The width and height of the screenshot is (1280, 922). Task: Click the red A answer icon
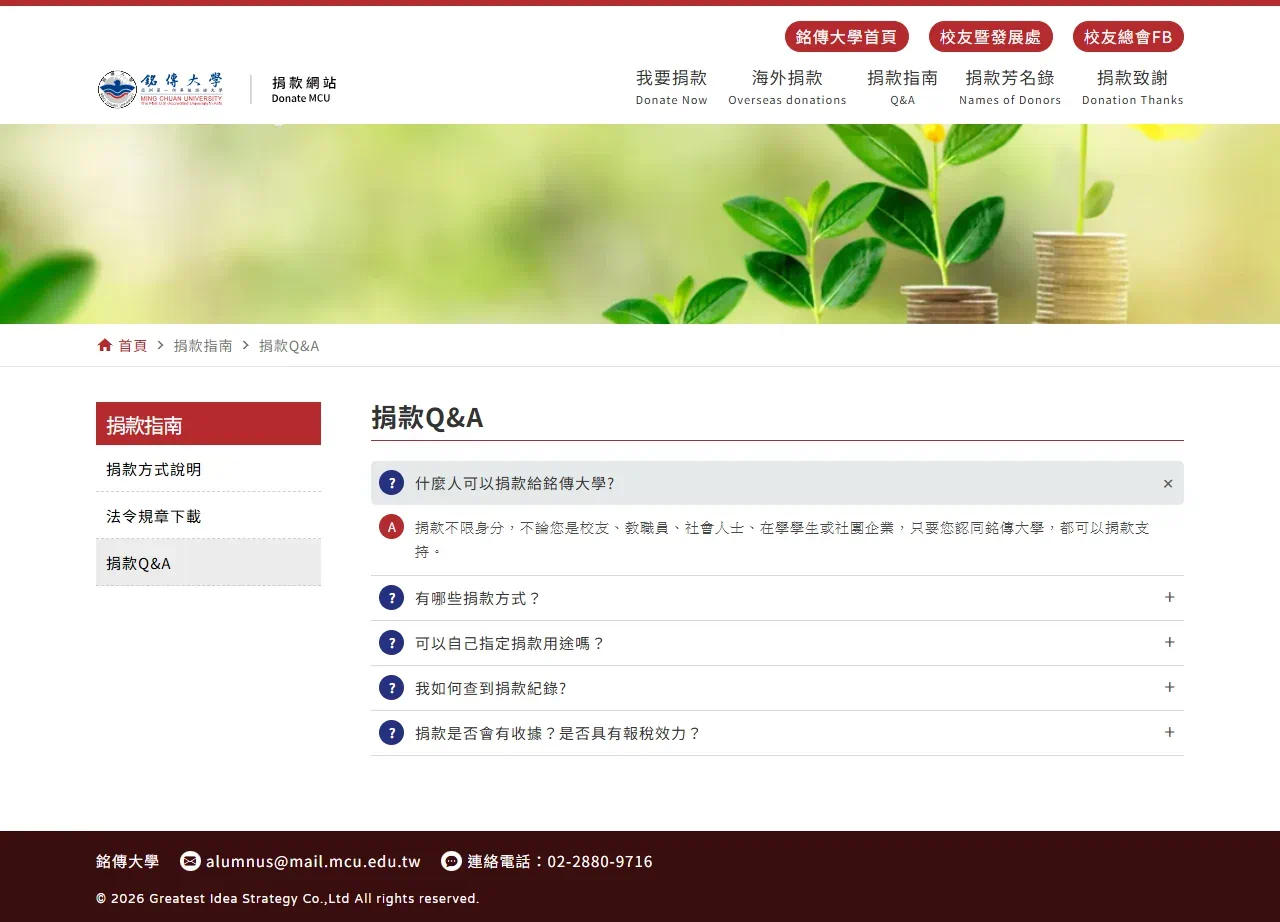tap(391, 526)
